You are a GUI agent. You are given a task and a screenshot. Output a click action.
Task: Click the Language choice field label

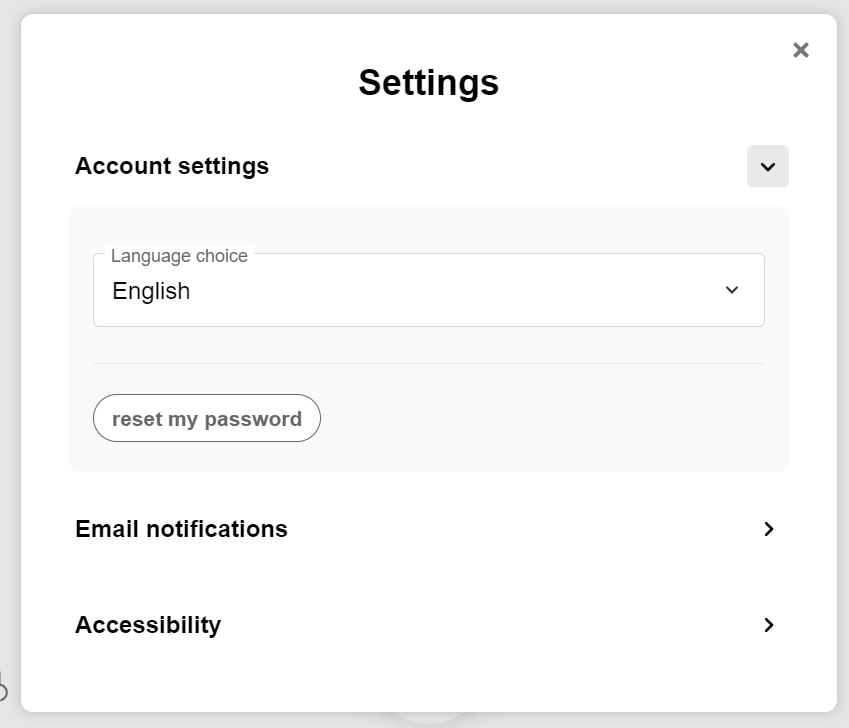179,256
